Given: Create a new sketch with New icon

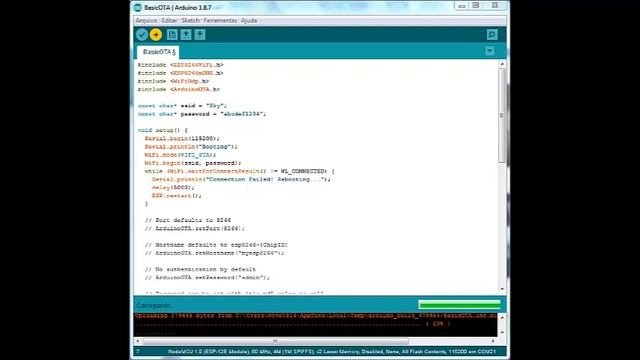Looking at the screenshot, I should 172,35.
